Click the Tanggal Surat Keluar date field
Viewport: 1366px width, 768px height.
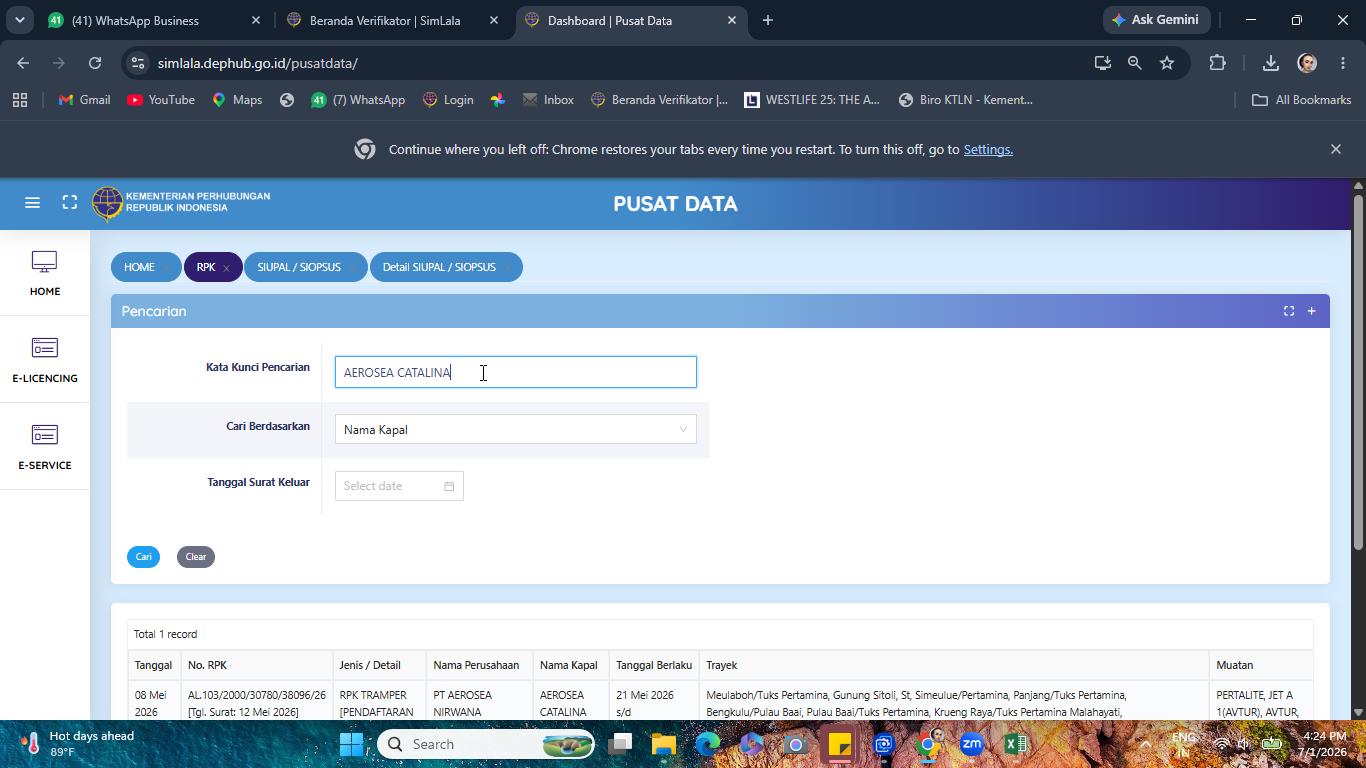tap(399, 486)
